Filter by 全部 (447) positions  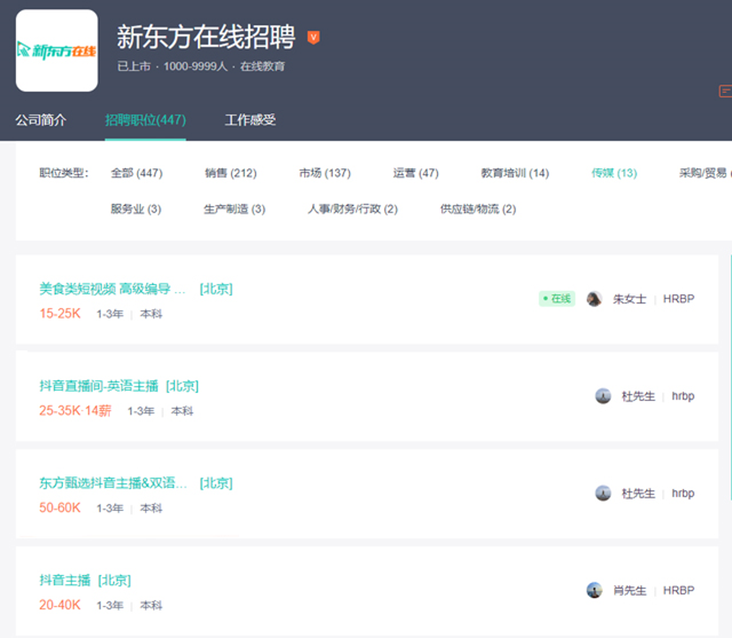137,173
